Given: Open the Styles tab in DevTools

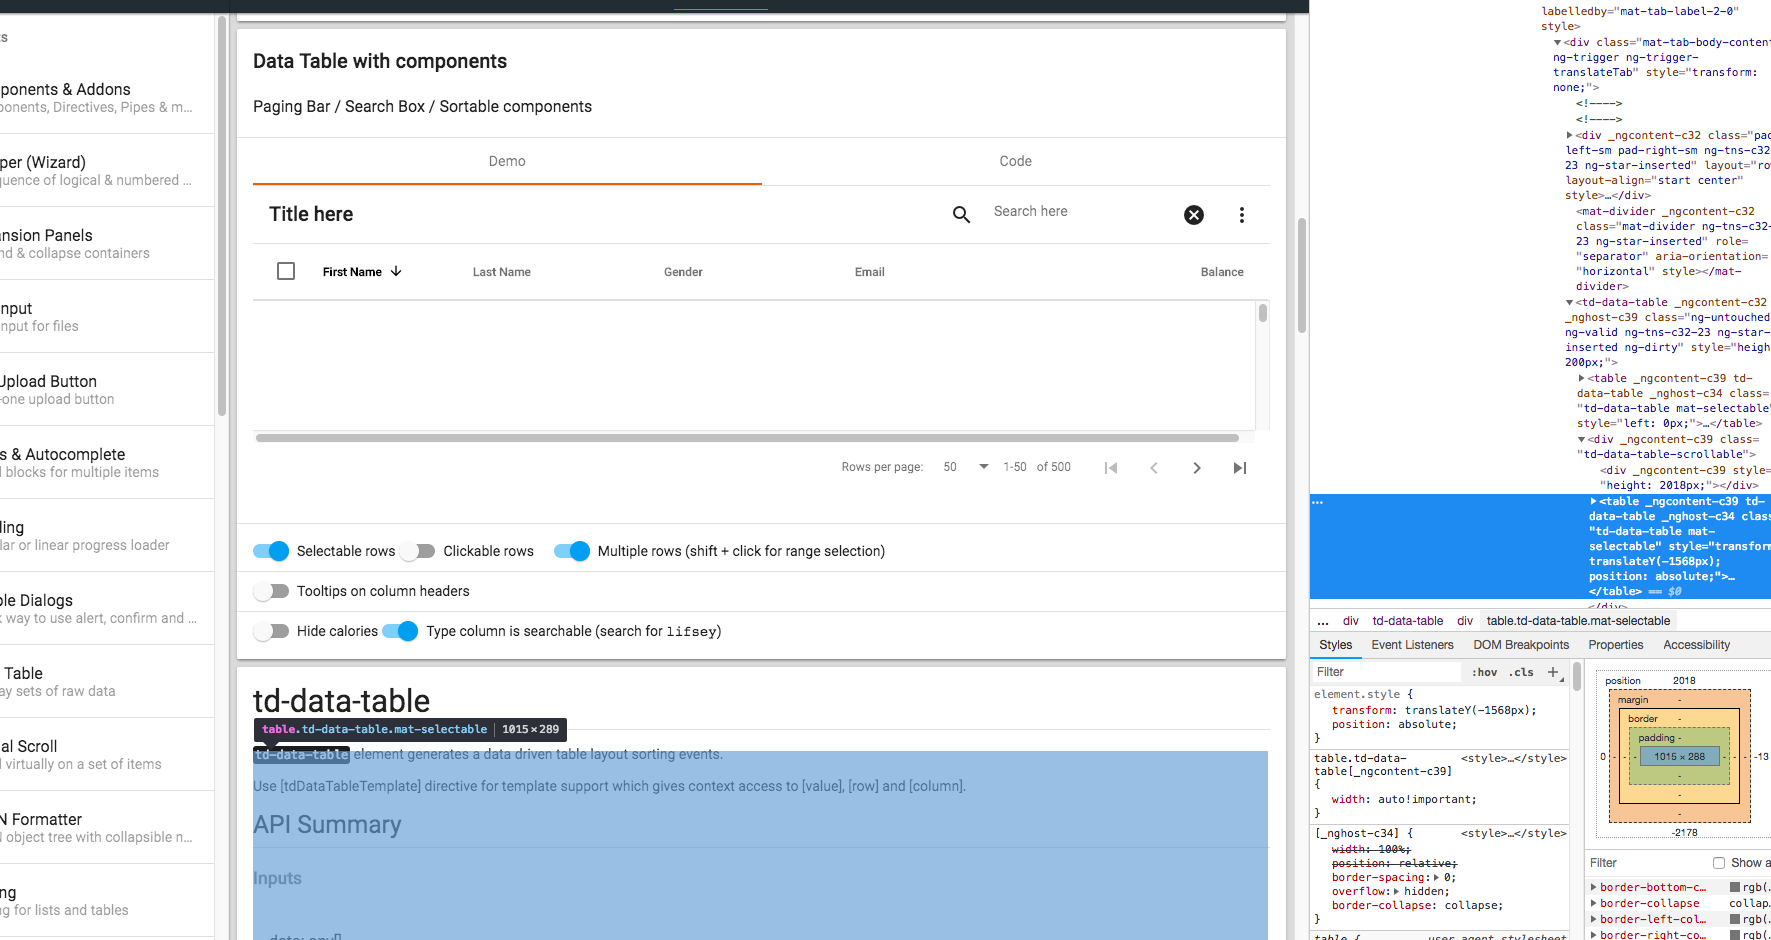Looking at the screenshot, I should pos(1335,645).
